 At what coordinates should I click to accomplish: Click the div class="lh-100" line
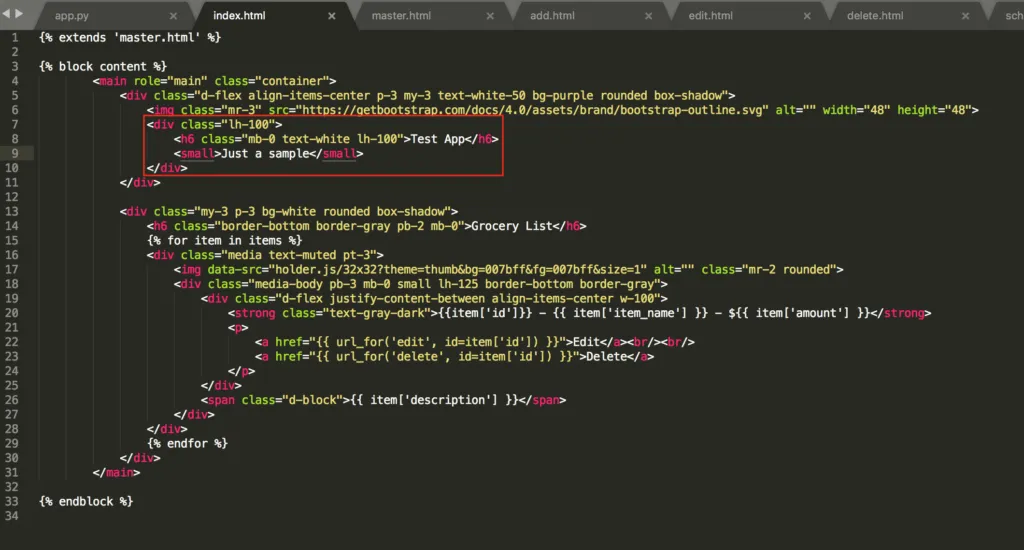(x=214, y=125)
